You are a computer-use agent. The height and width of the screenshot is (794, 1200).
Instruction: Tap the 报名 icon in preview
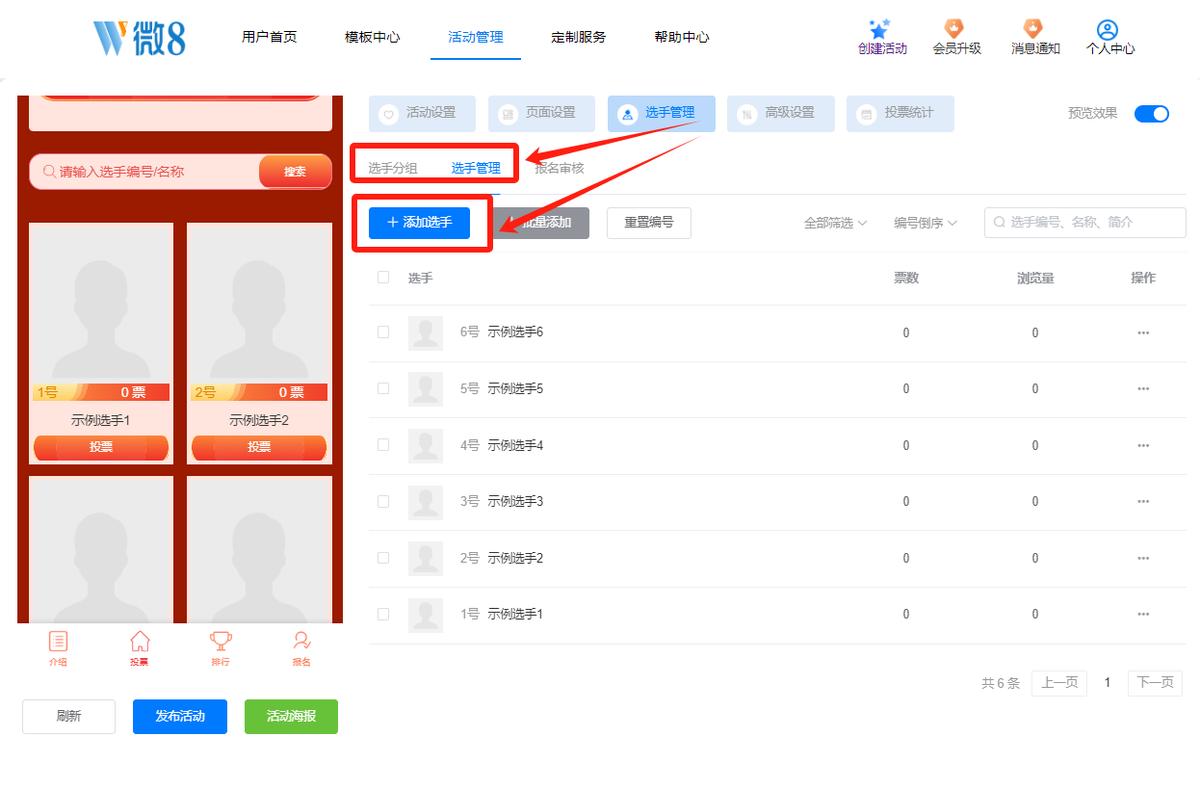(x=301, y=641)
